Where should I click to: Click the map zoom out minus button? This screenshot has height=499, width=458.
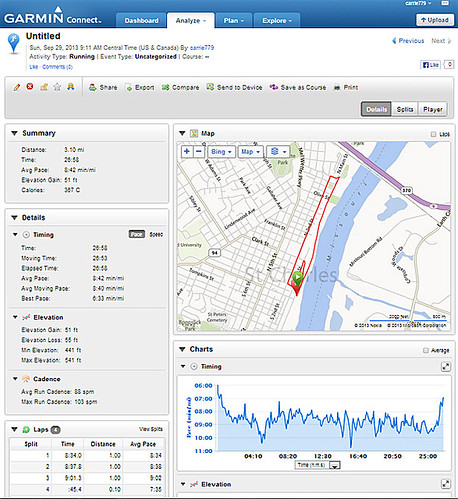pos(198,152)
